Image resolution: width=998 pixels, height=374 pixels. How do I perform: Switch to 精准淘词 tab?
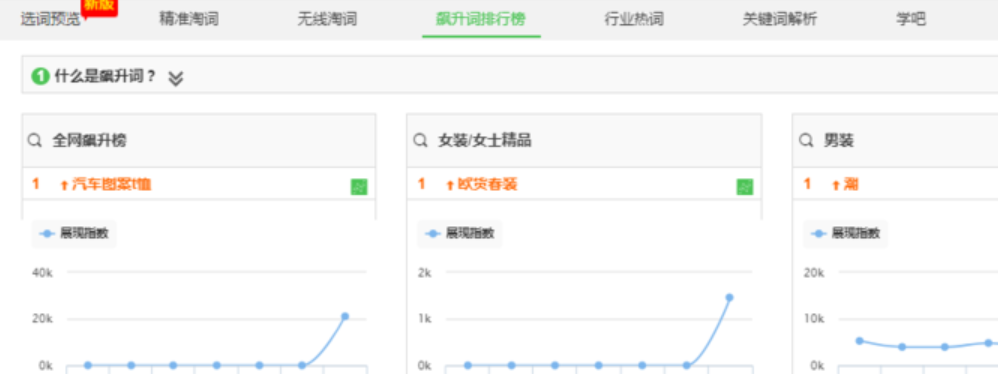189,19
